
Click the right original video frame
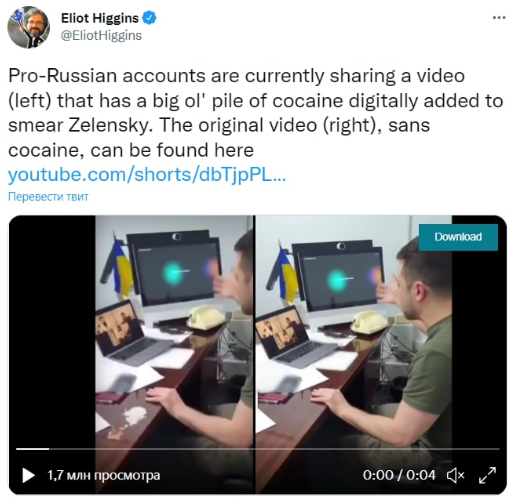(x=354, y=332)
